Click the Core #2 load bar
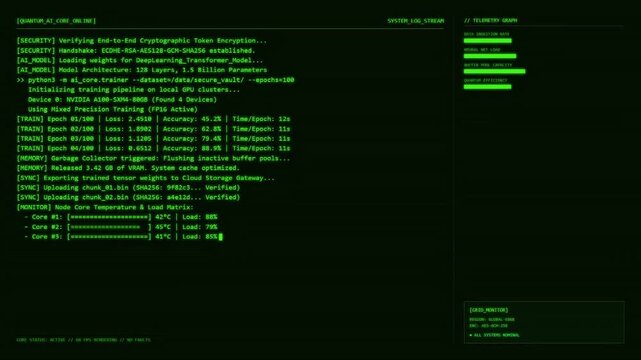The image size is (641, 360). point(109,227)
